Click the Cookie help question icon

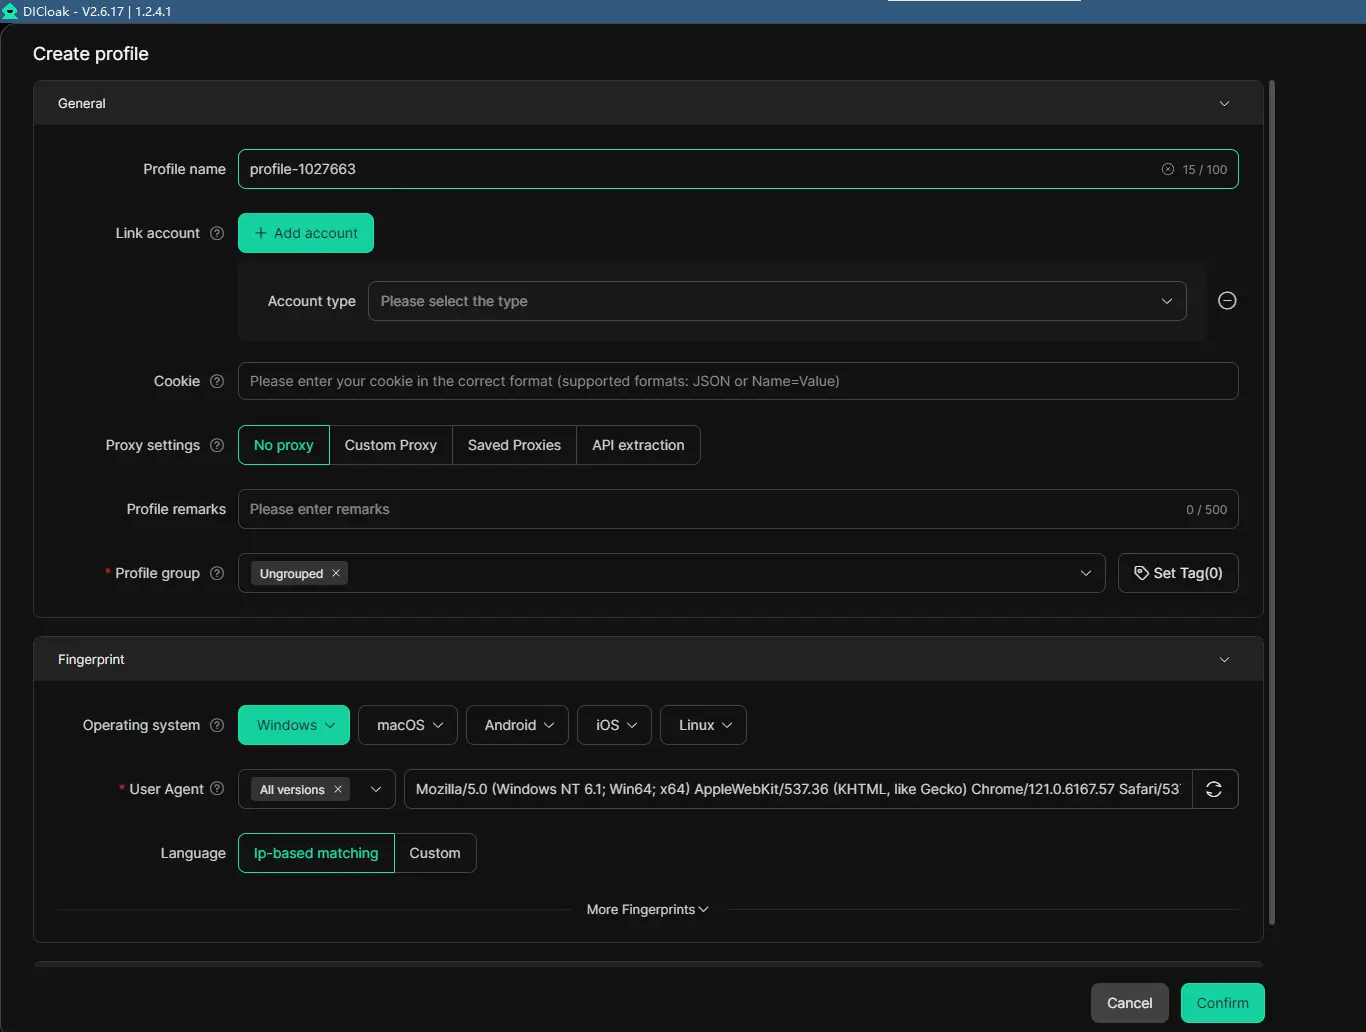click(217, 381)
